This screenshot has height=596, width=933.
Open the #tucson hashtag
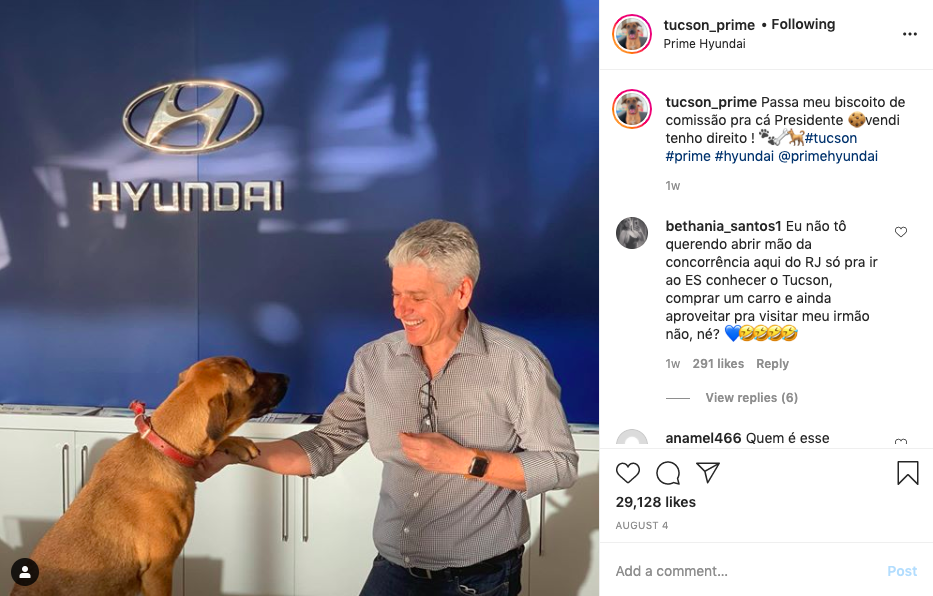[x=831, y=138]
